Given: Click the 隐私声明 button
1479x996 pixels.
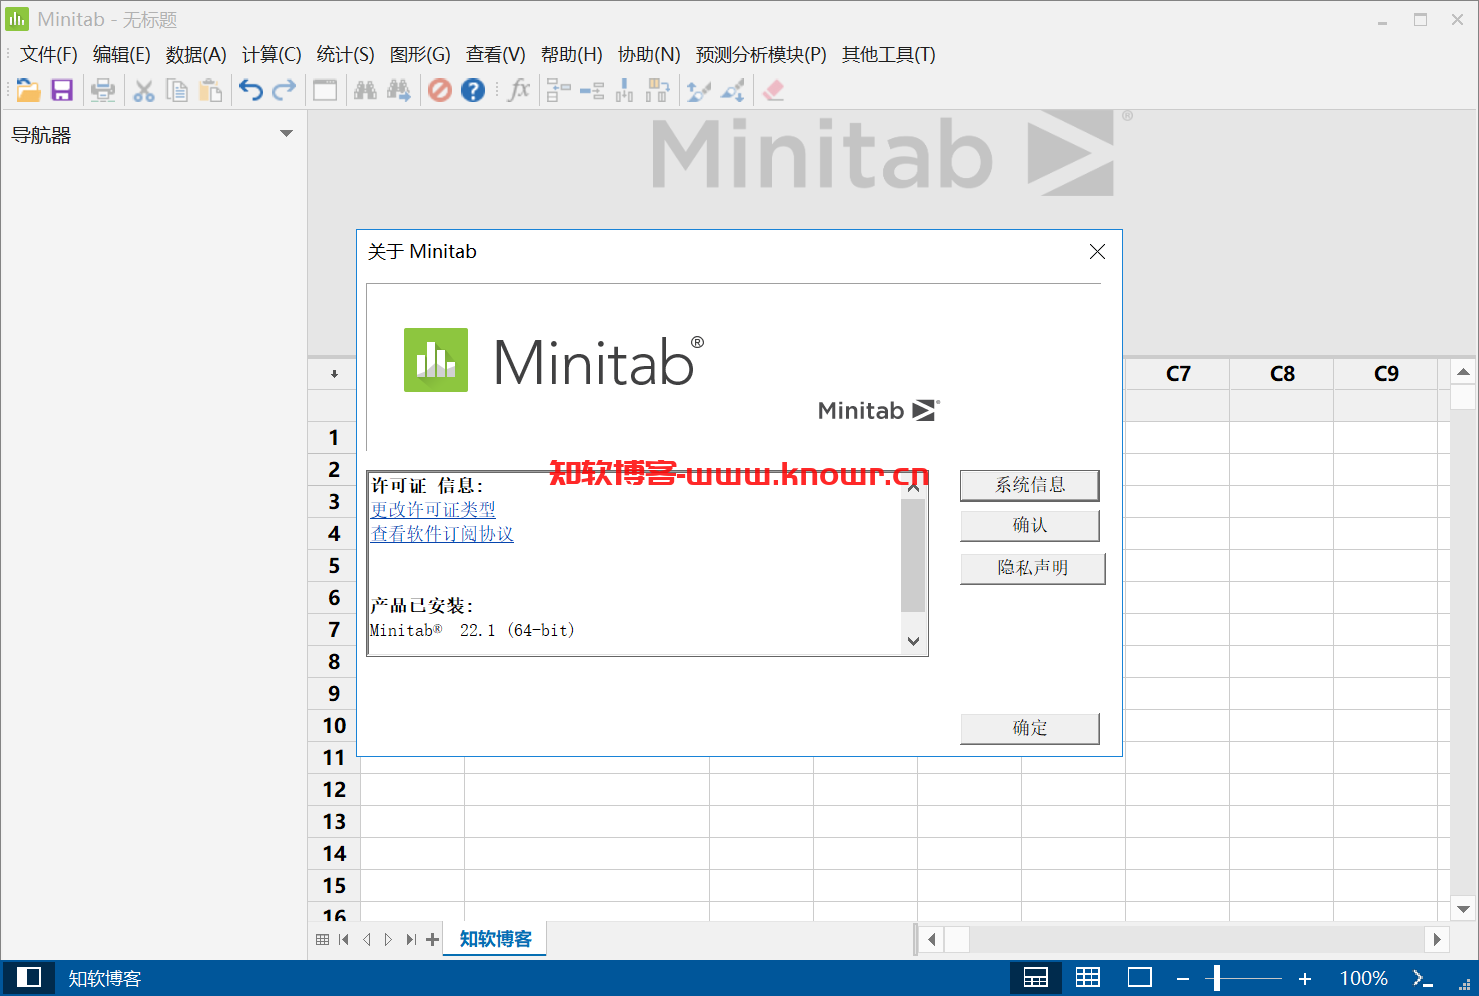Looking at the screenshot, I should [x=1032, y=568].
